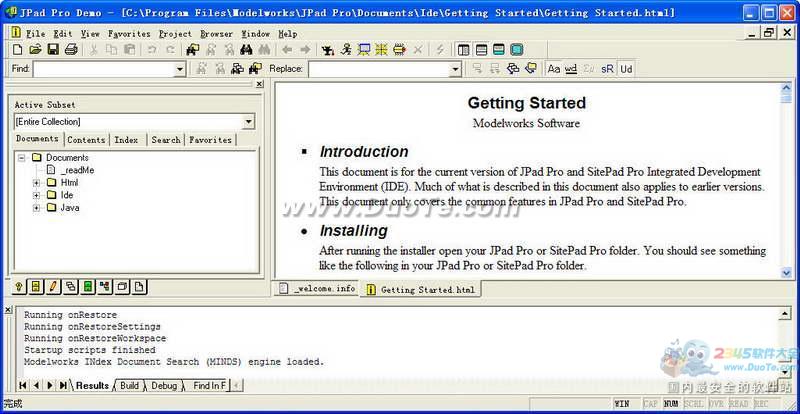Click the yellow document panel icon

[35, 287]
